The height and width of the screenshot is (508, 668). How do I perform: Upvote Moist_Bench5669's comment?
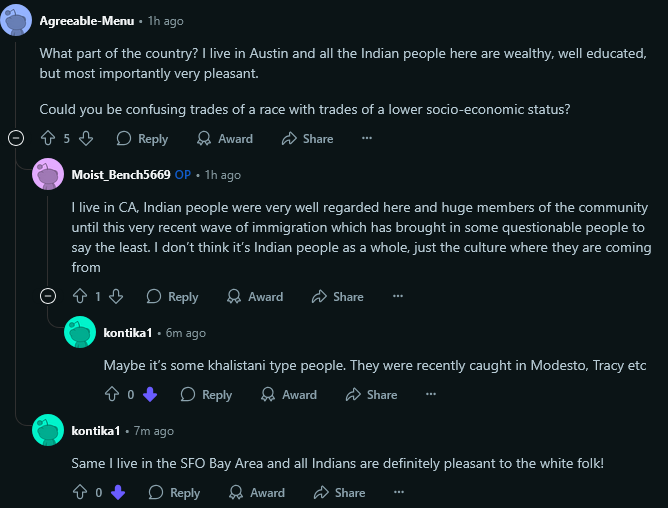point(79,296)
